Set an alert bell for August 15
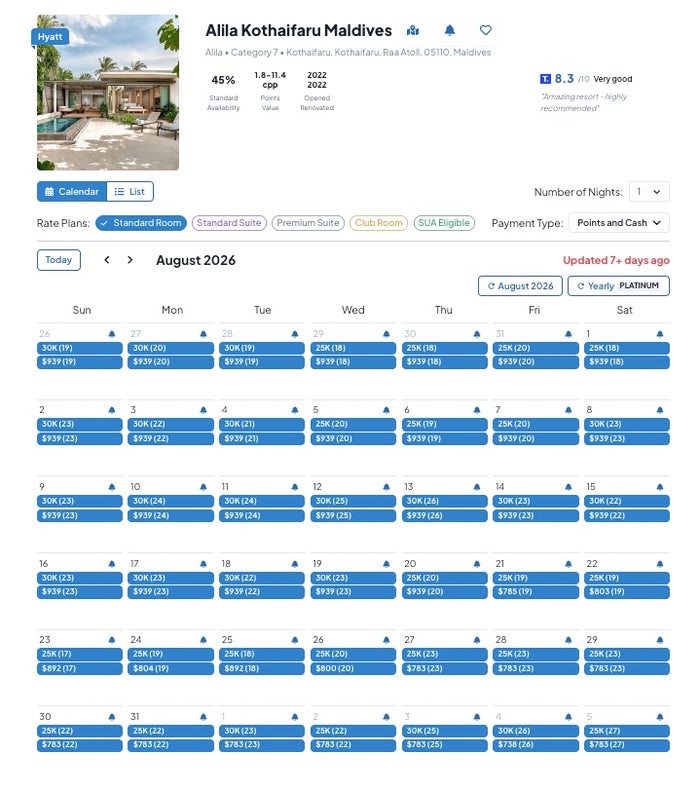This screenshot has width=700, height=791. point(660,487)
